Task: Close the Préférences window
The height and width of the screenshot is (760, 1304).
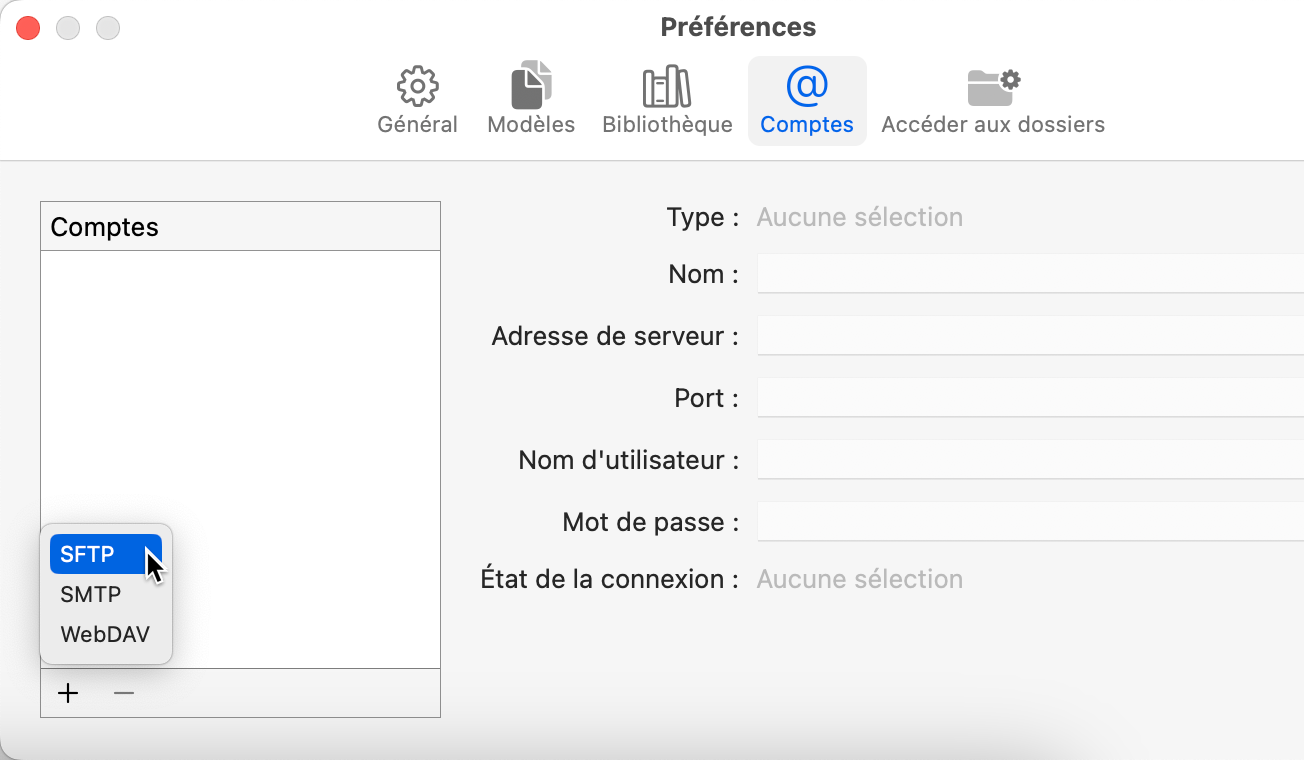Action: pyautogui.click(x=27, y=27)
